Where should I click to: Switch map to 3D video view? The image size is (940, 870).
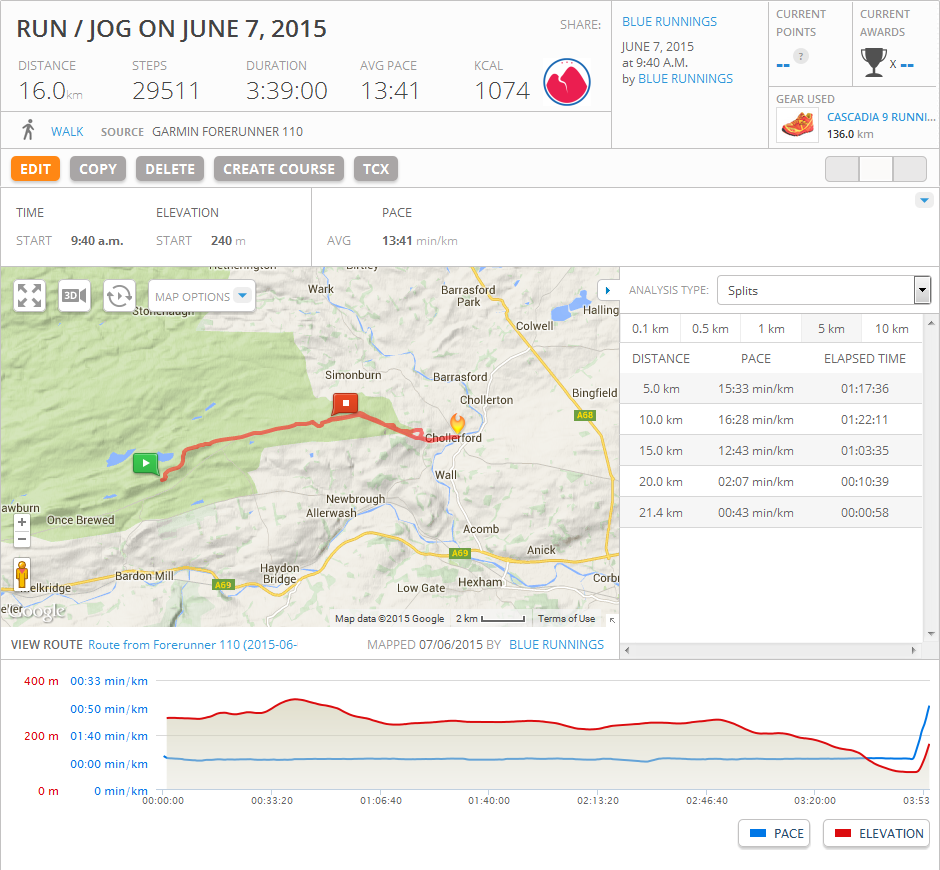point(74,296)
